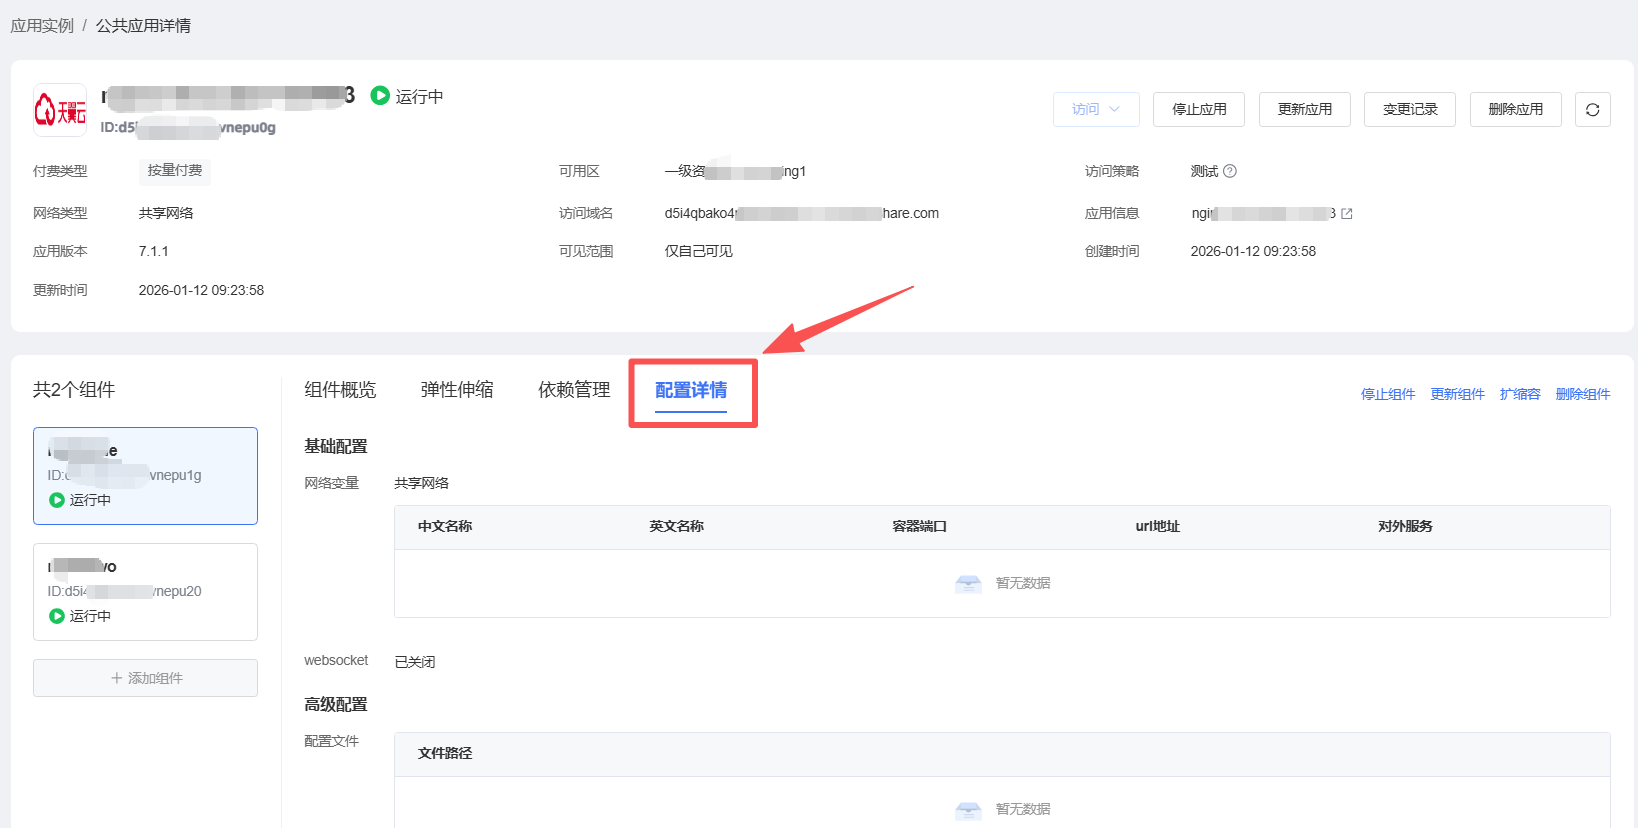Click the 扩缩容 scaling link
This screenshot has height=828, width=1638.
click(1519, 394)
